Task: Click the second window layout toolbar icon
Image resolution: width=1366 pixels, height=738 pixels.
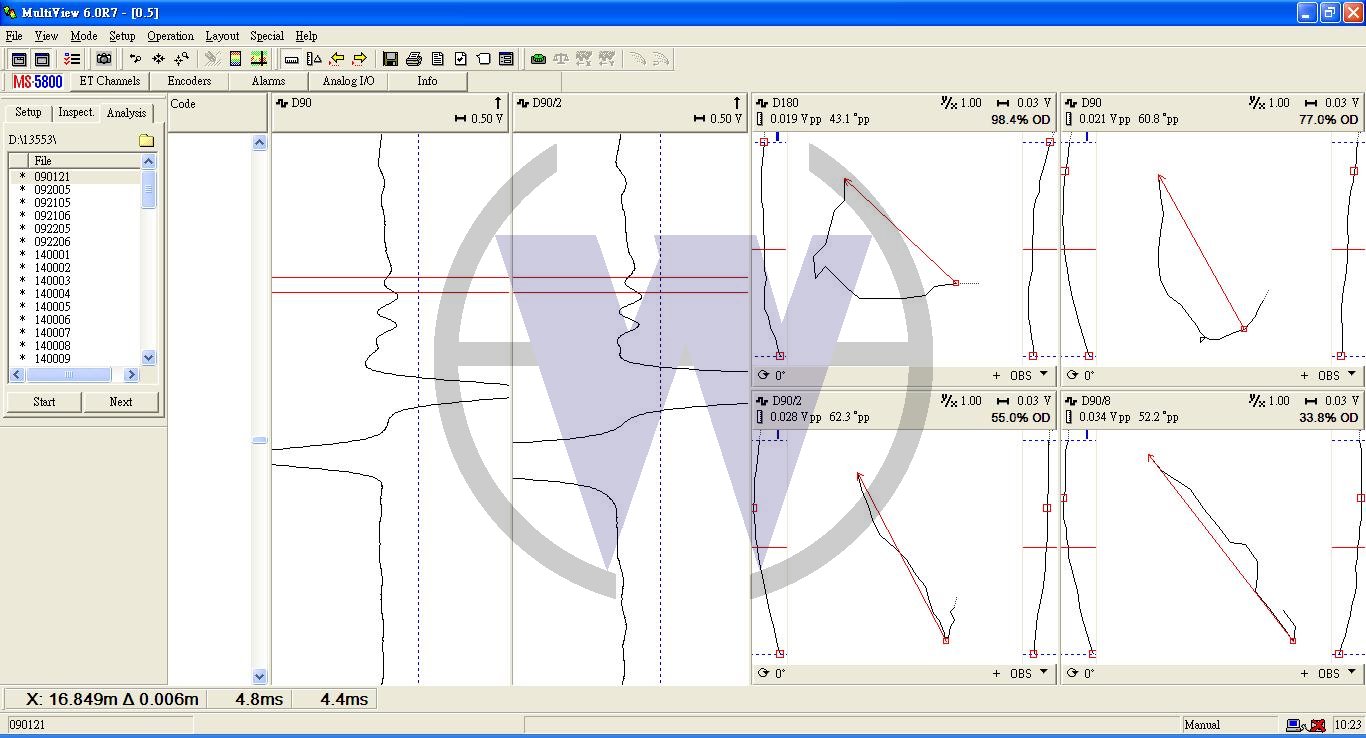Action: (42, 59)
